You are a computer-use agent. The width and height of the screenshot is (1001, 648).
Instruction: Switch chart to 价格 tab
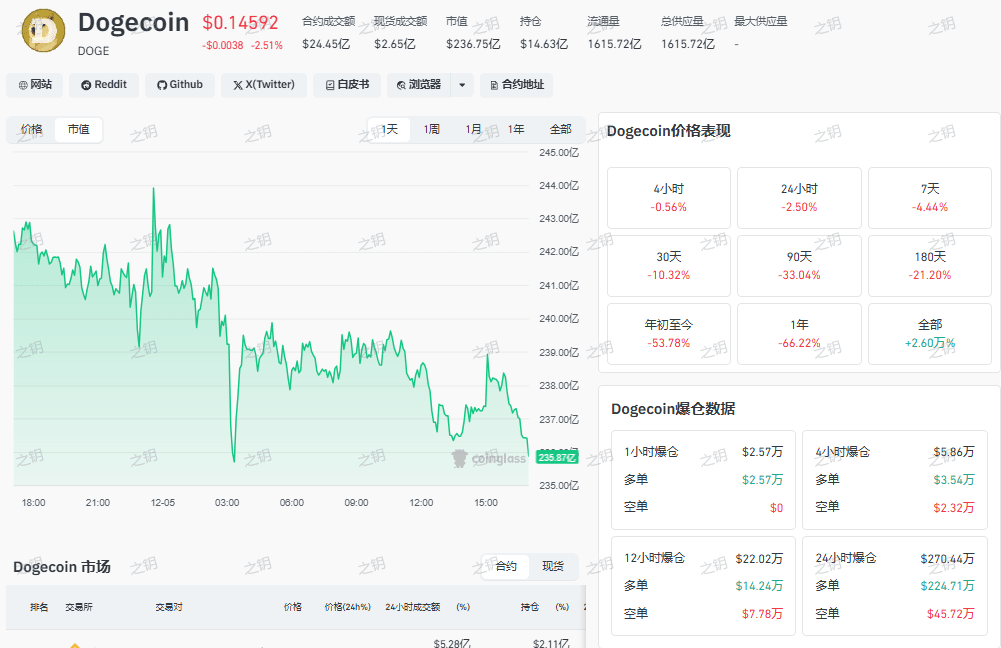[x=31, y=130]
